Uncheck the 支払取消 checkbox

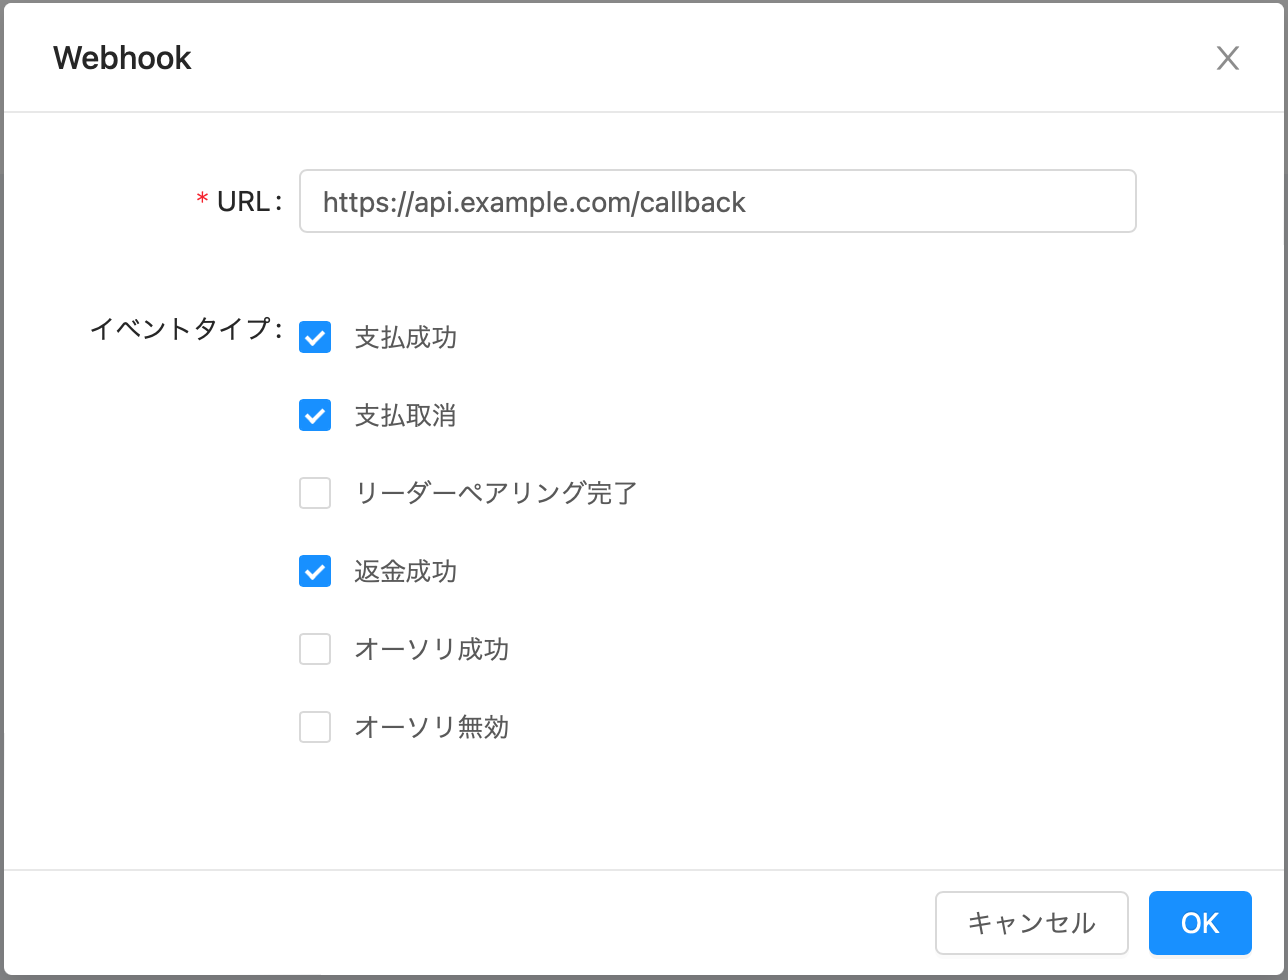coord(315,415)
